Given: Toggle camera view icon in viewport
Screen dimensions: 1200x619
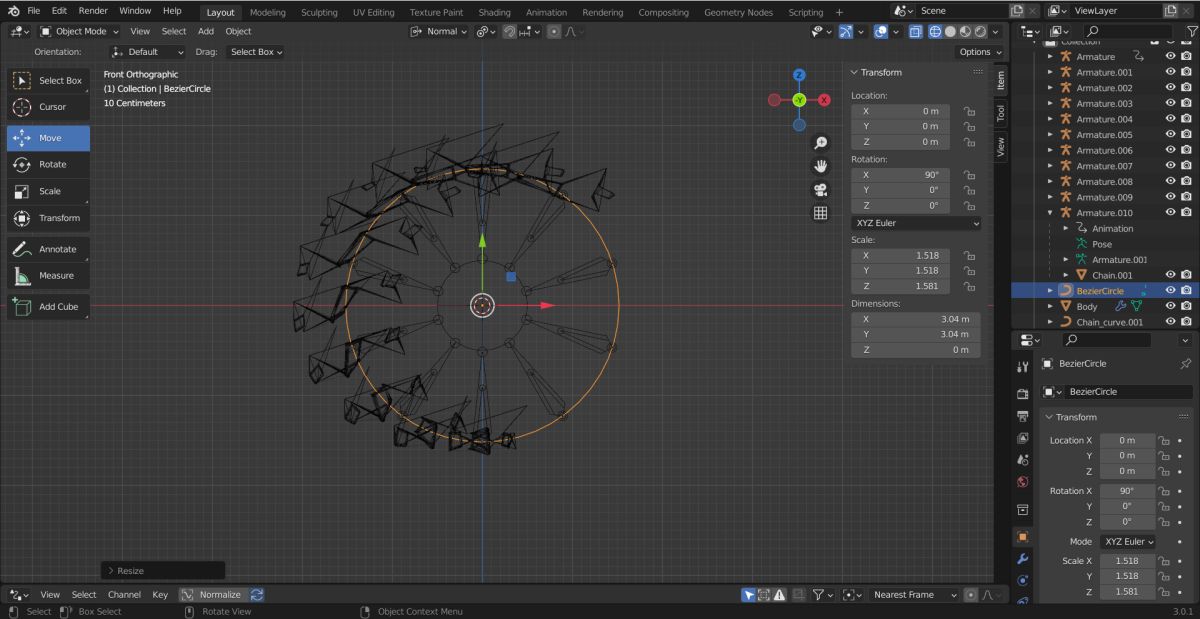Looking at the screenshot, I should coord(820,189).
